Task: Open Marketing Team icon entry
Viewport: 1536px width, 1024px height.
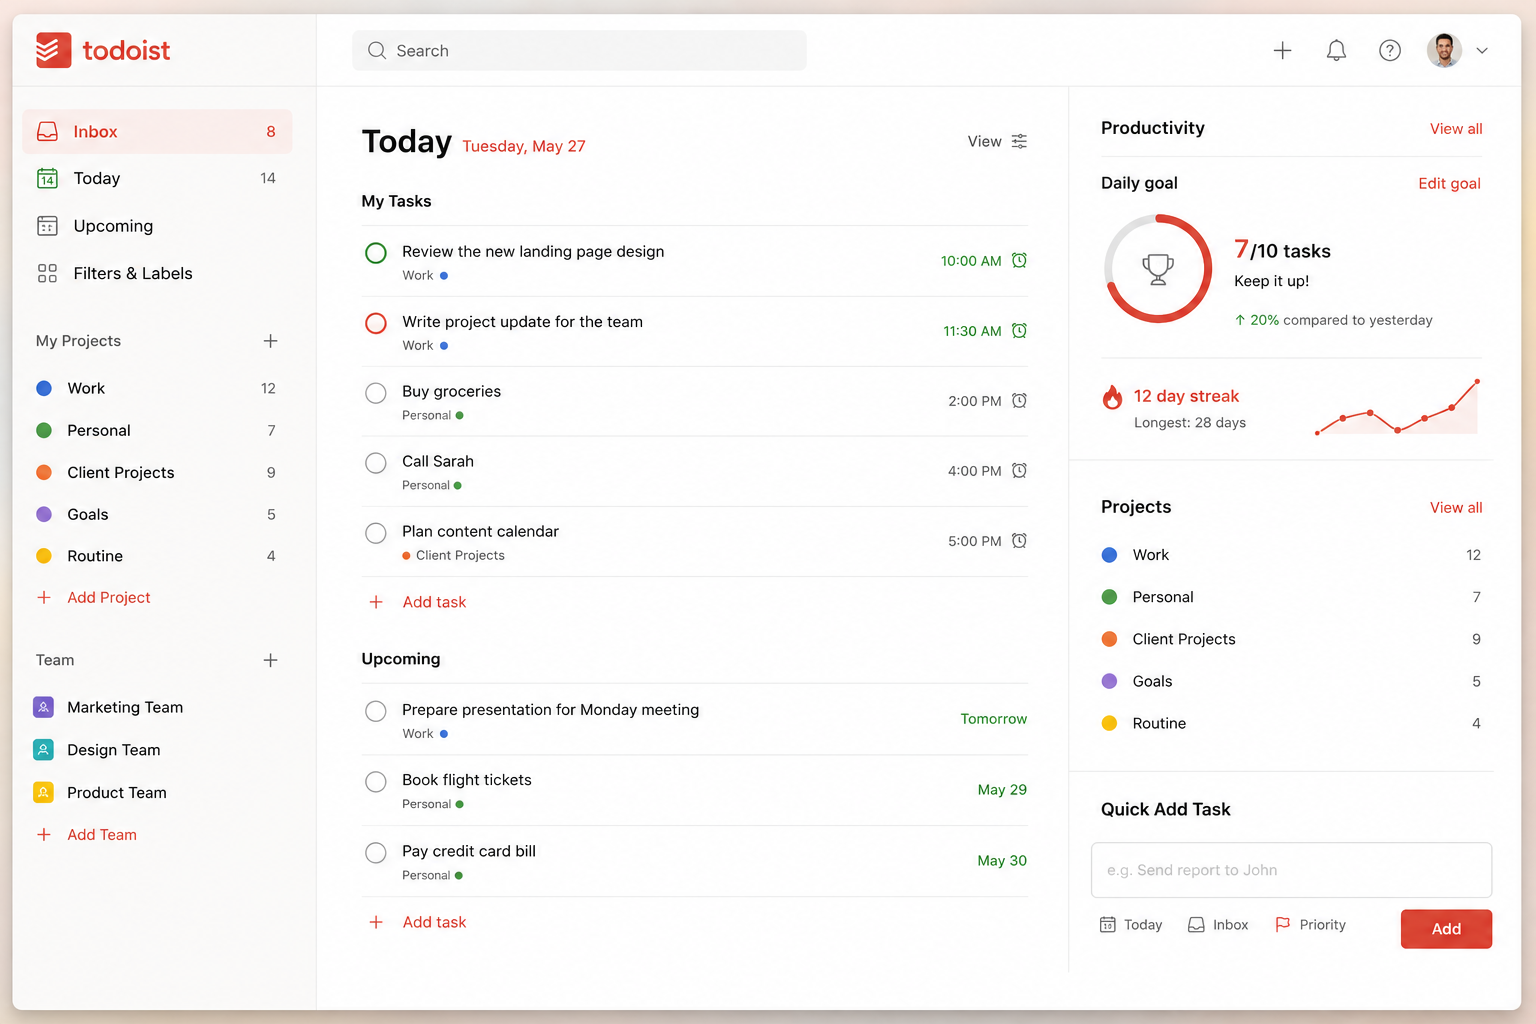Action: click(43, 707)
